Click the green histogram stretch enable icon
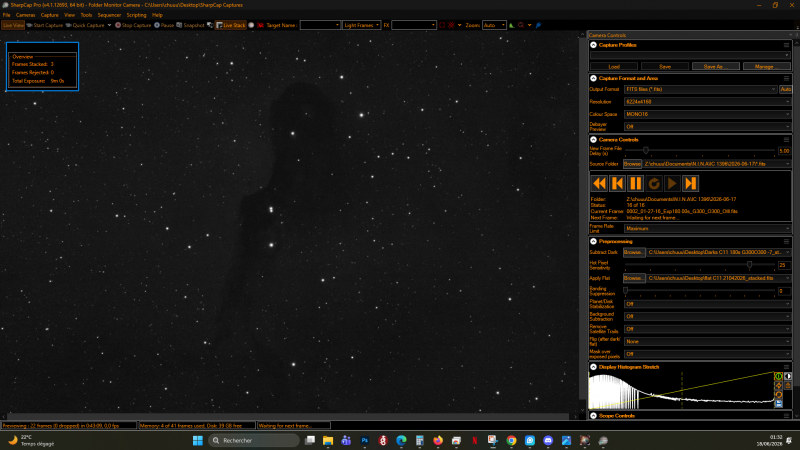 pyautogui.click(x=779, y=377)
